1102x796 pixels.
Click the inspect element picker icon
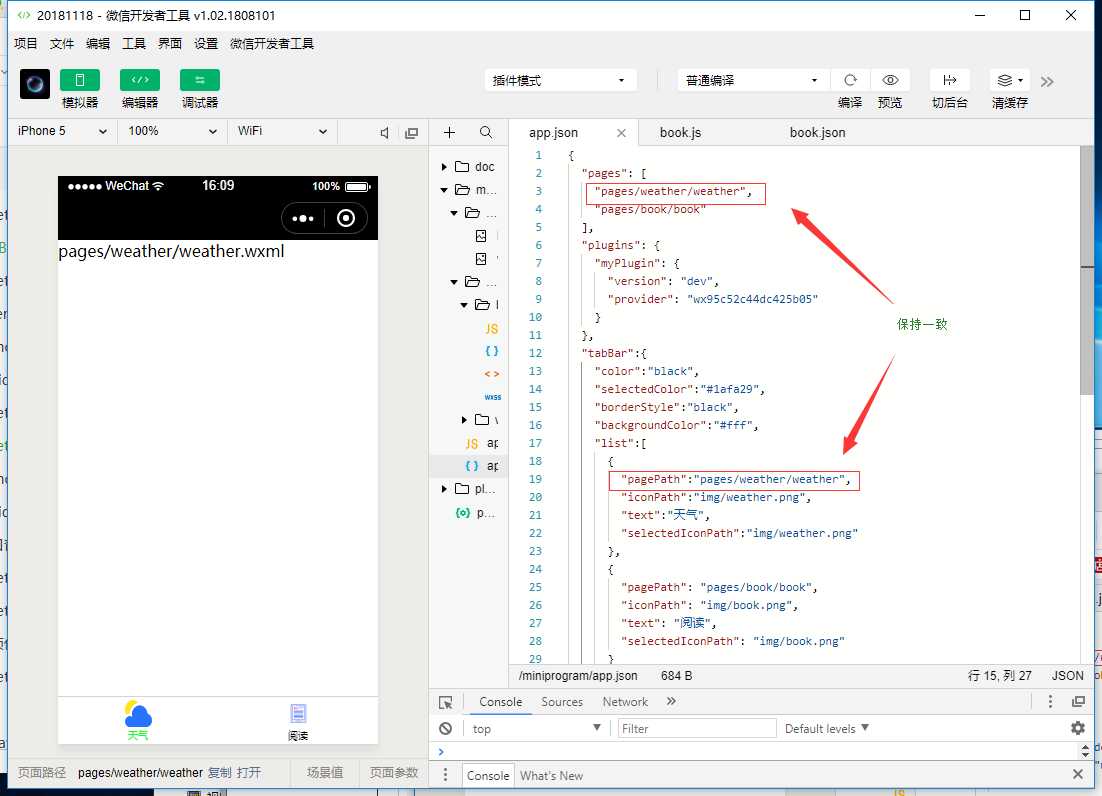pyautogui.click(x=446, y=703)
